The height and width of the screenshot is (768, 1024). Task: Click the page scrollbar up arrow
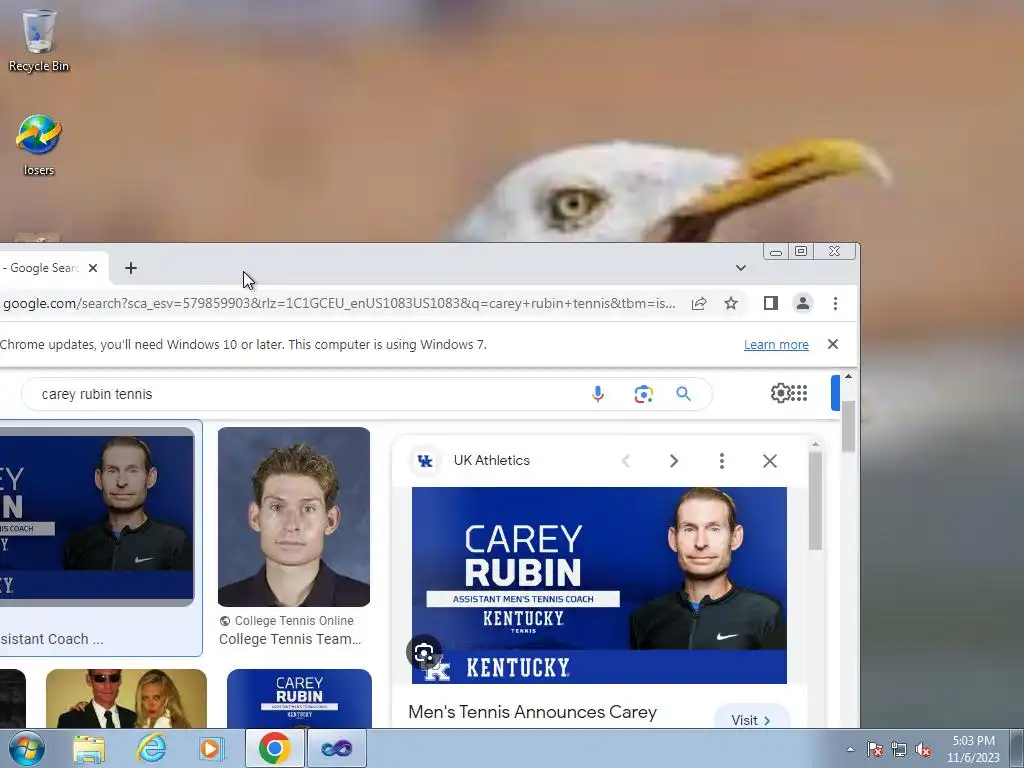(848, 377)
